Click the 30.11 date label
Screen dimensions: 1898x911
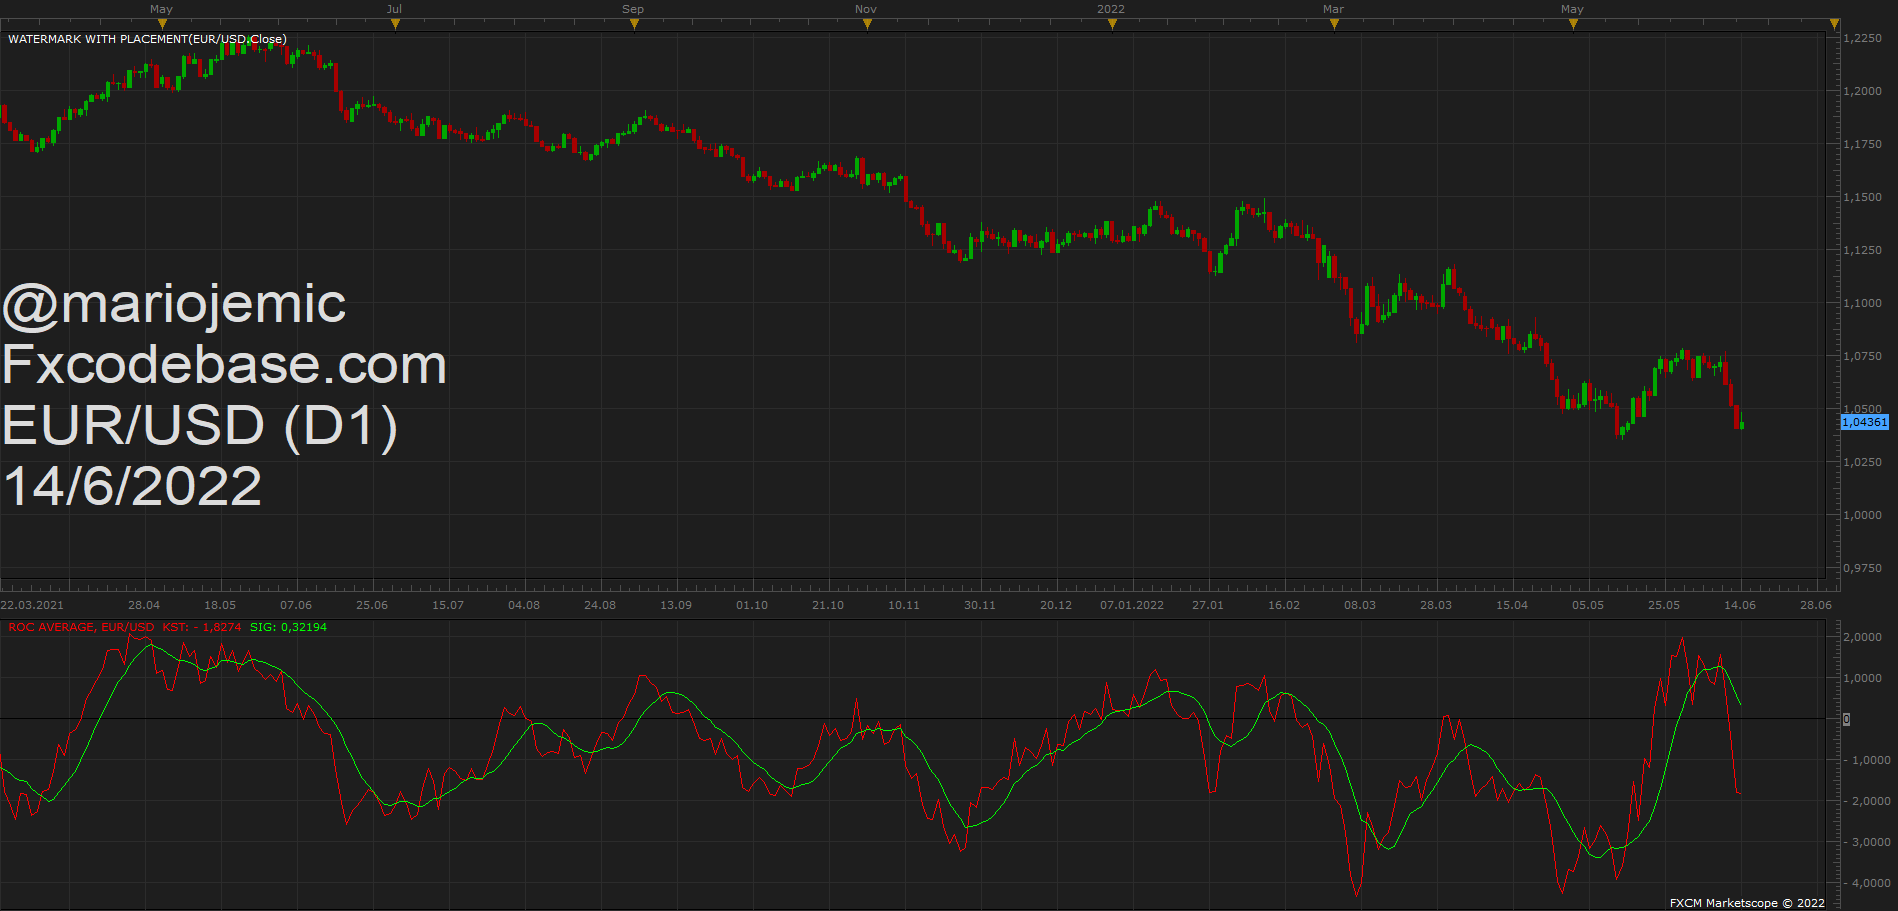[x=980, y=605]
